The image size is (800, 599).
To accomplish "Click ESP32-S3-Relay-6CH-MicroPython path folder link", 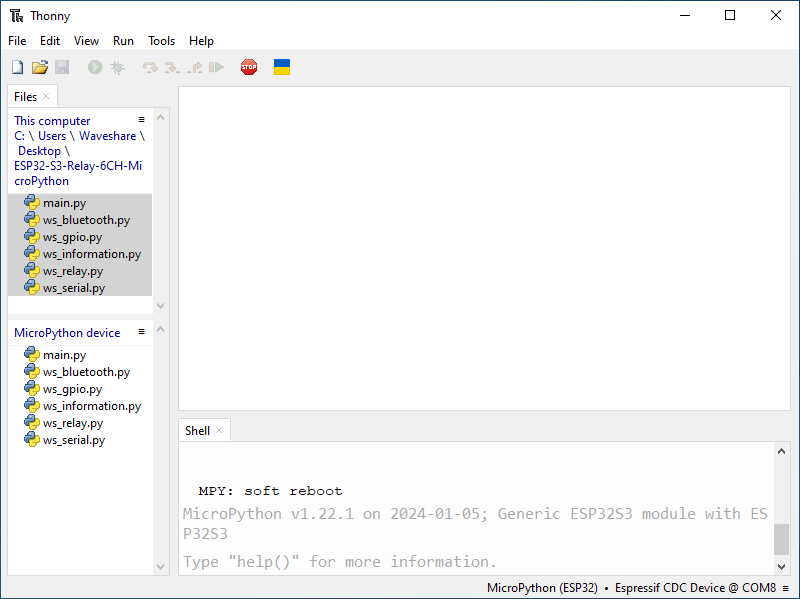I will tap(78, 173).
